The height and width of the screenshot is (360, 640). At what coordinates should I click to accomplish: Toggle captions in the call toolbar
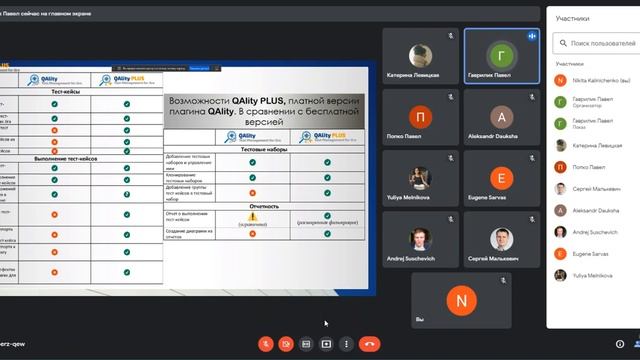click(x=306, y=344)
